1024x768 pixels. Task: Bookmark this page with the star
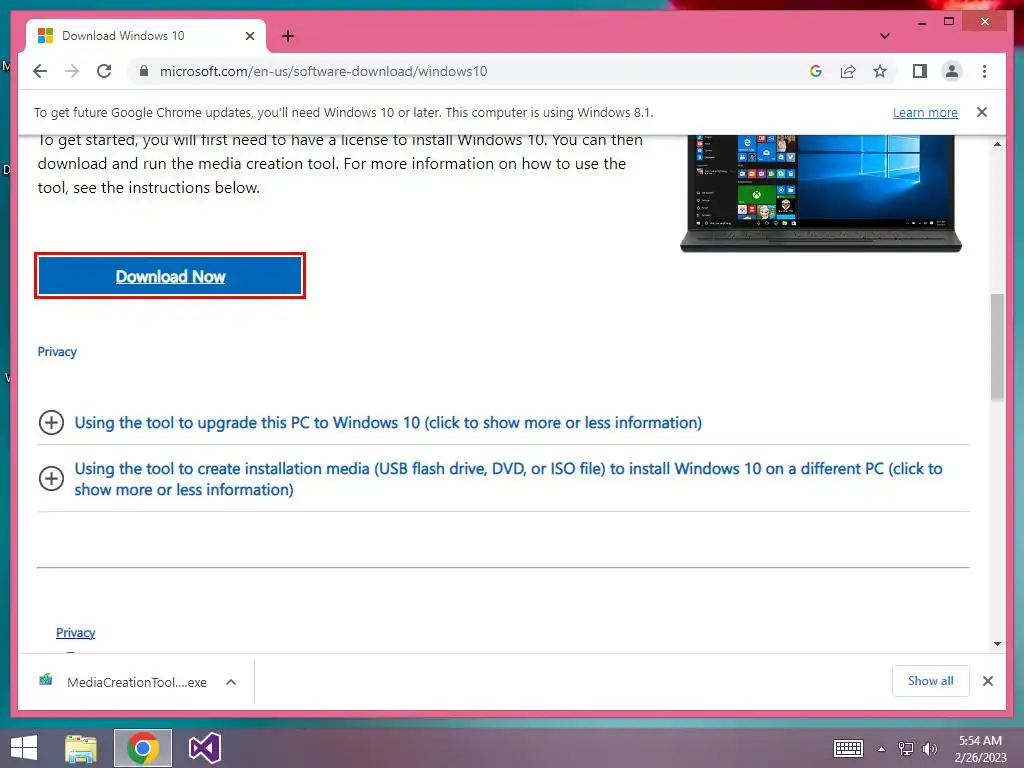click(x=880, y=71)
